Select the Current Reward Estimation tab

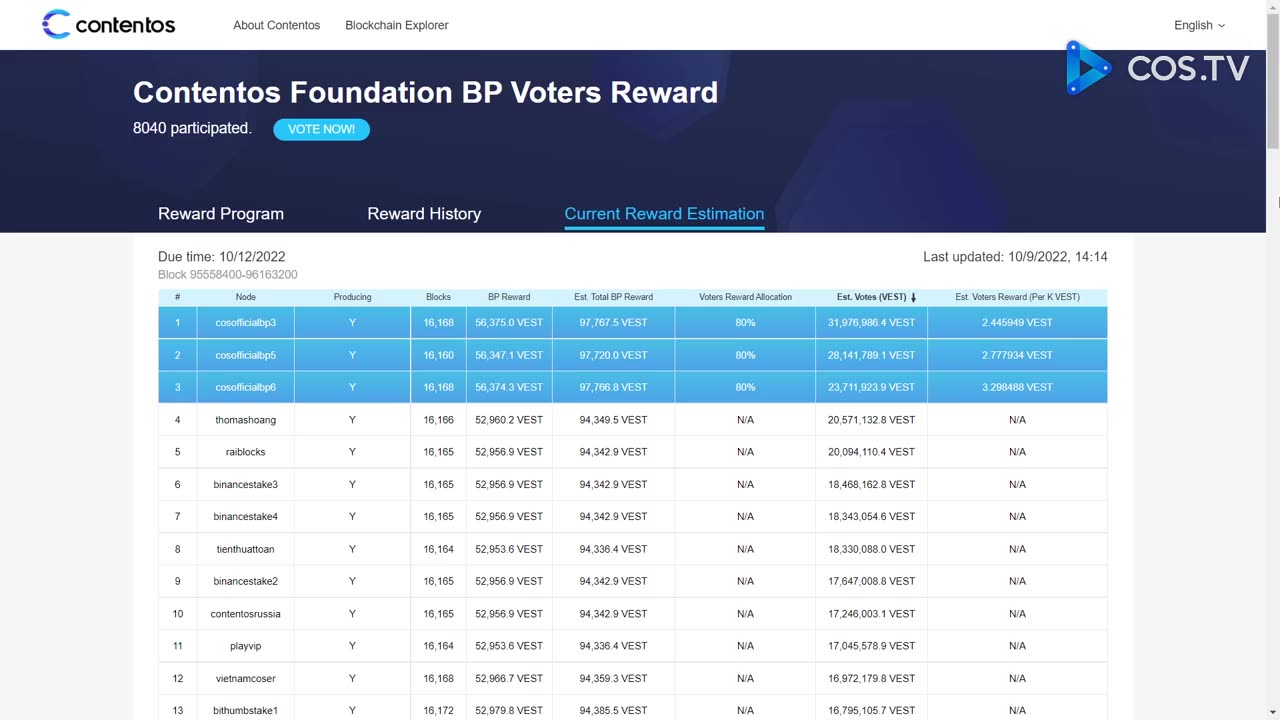coord(664,214)
